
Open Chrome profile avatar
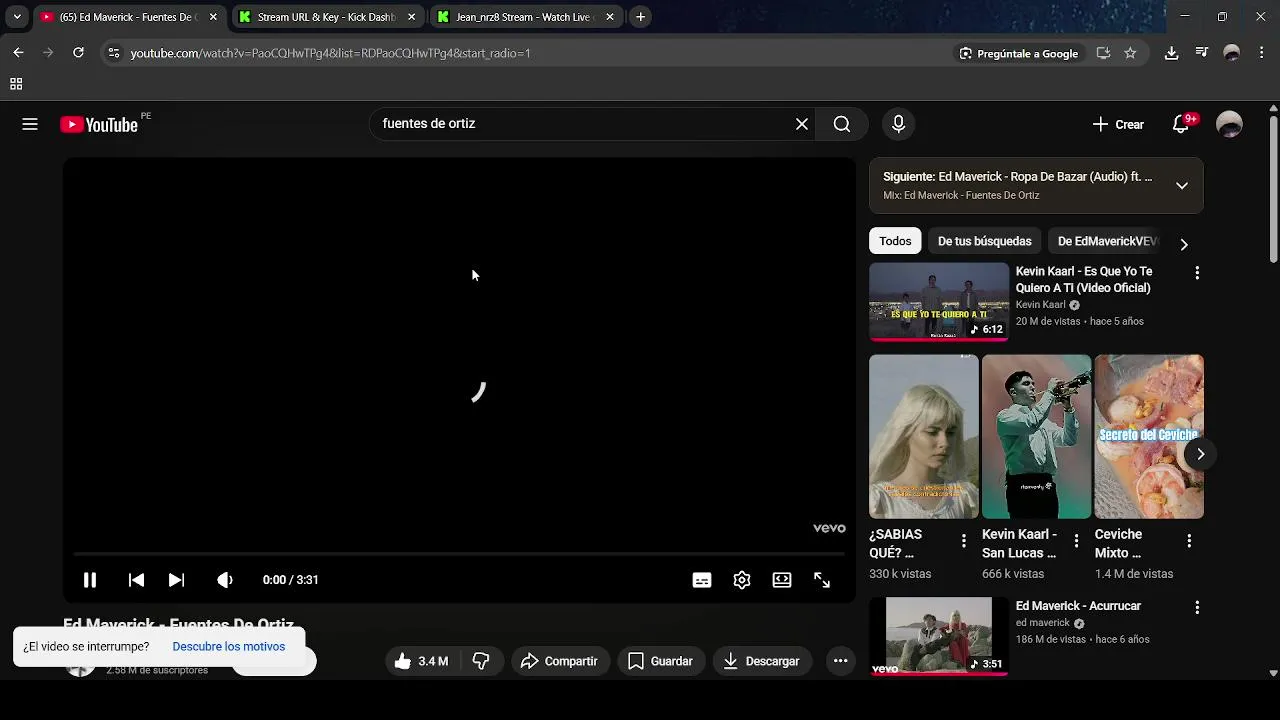point(1232,53)
